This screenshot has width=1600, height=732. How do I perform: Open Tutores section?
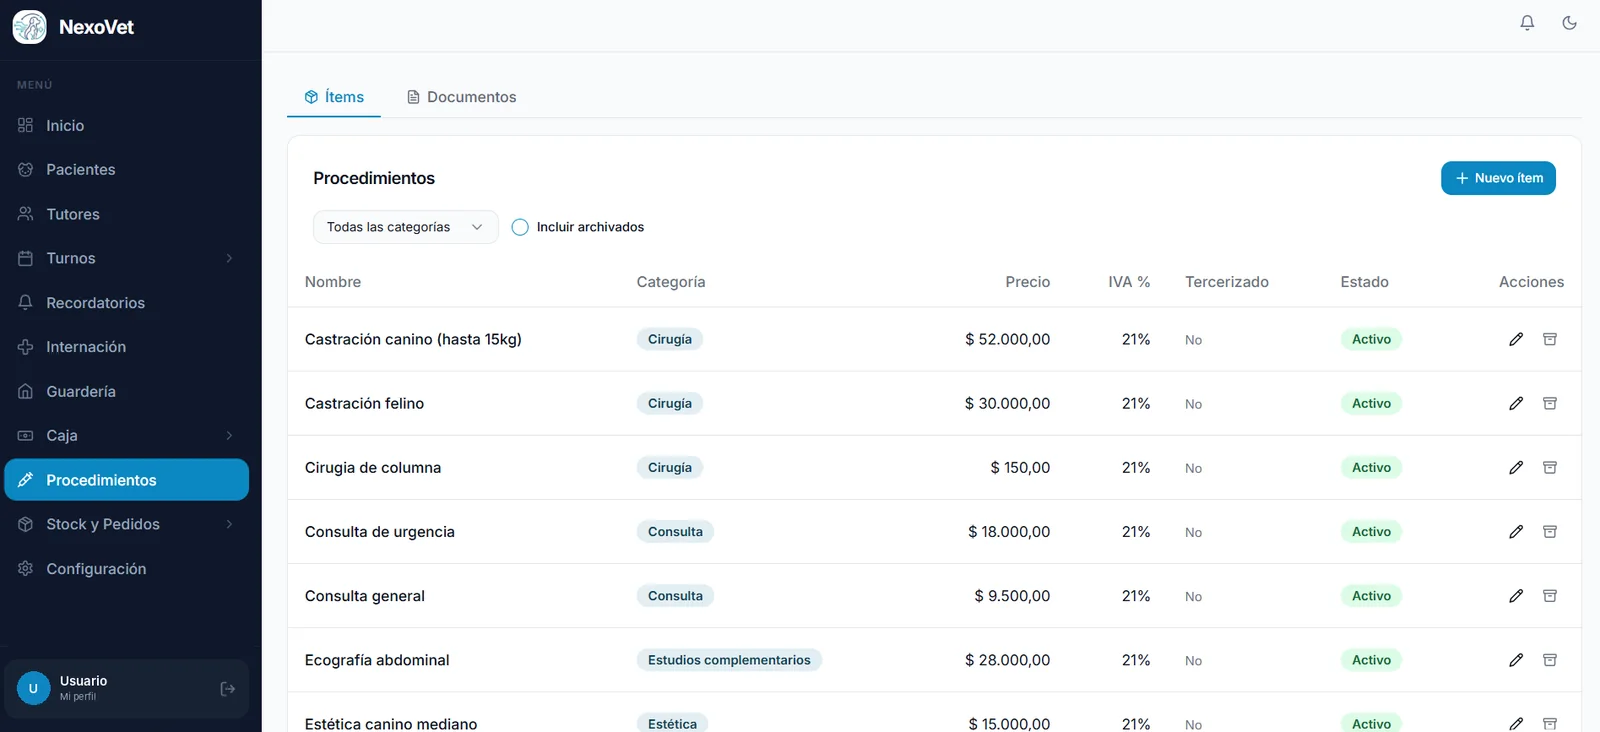[126, 214]
